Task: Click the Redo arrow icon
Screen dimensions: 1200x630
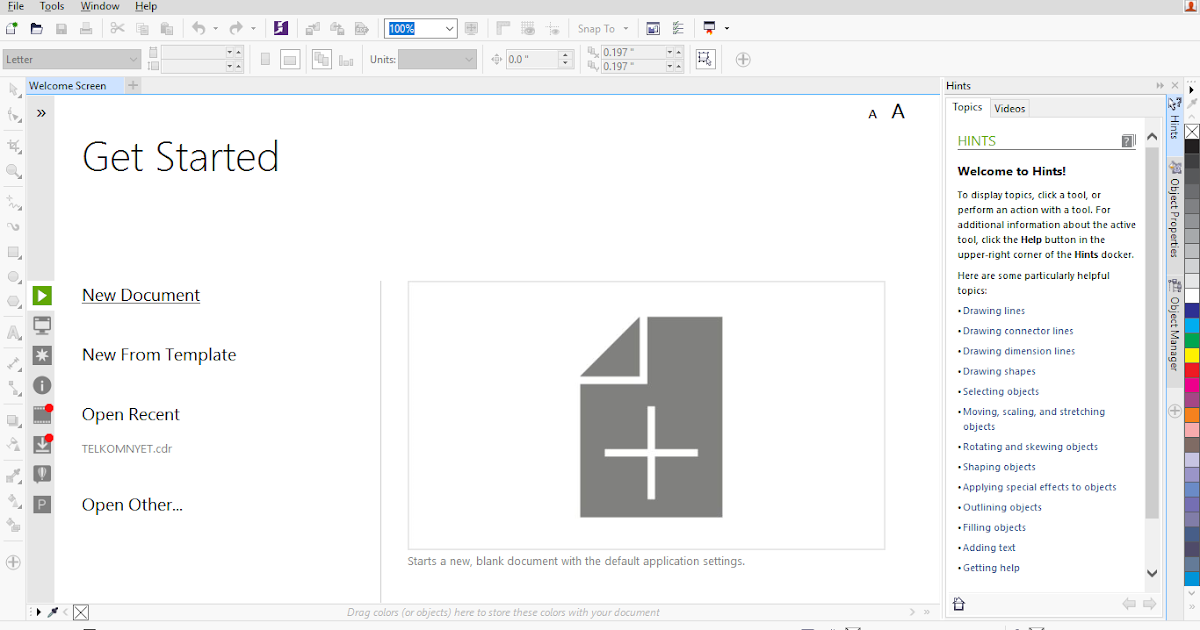Action: pyautogui.click(x=236, y=29)
